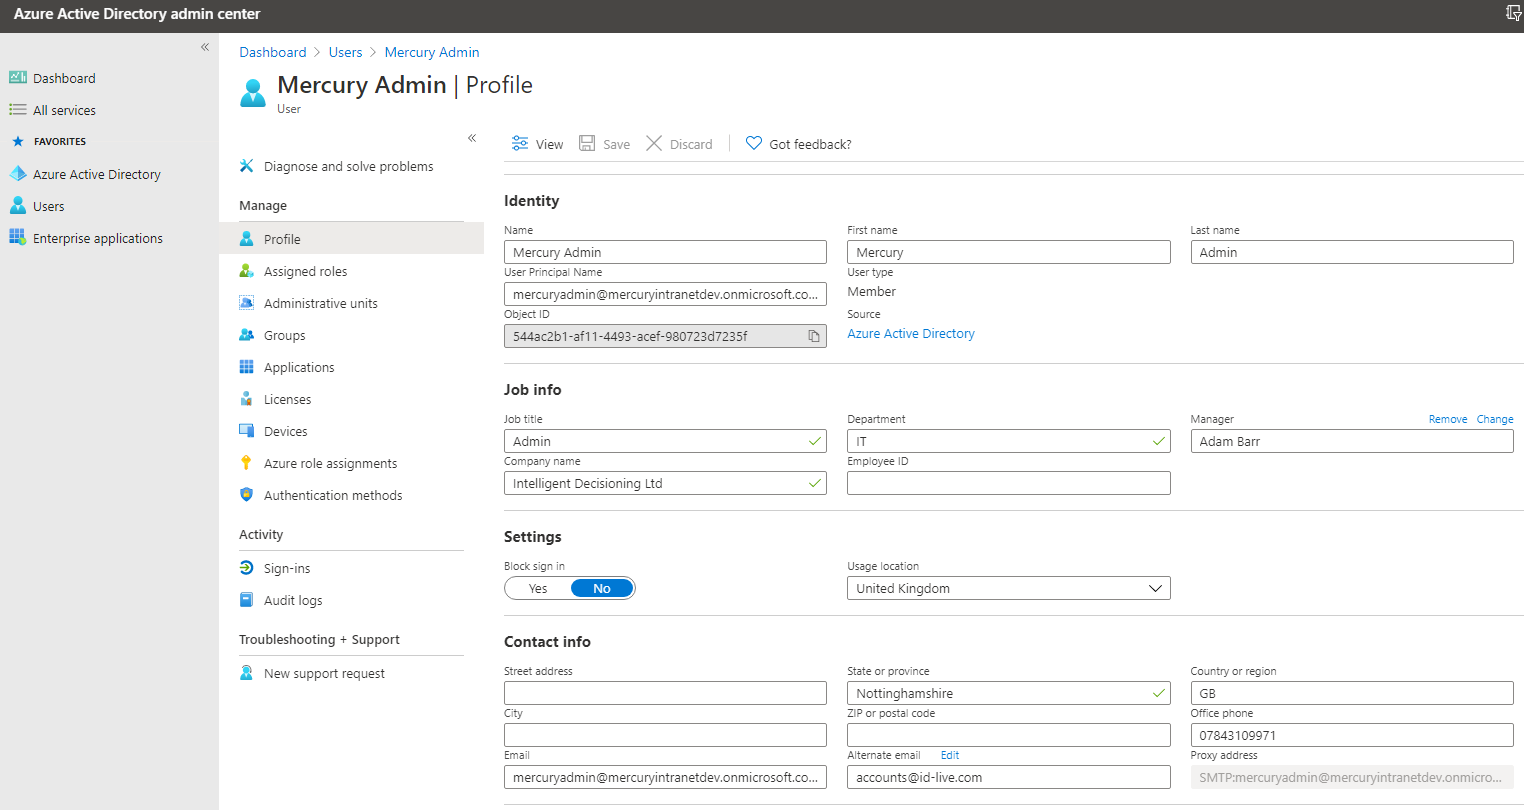Click the Sign-ins arrow icon
The width and height of the screenshot is (1524, 810).
pyautogui.click(x=247, y=568)
